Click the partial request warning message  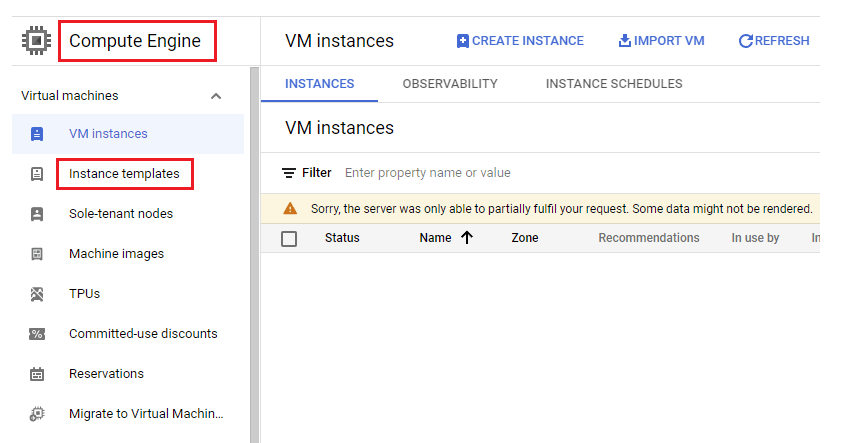click(562, 209)
